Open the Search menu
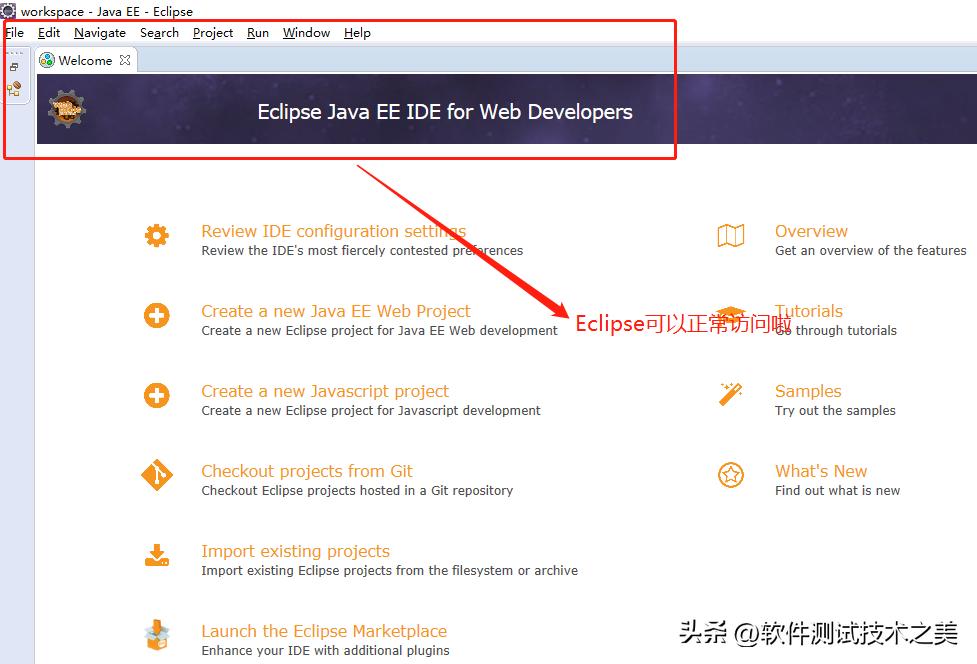This screenshot has width=977, height=664. point(160,33)
